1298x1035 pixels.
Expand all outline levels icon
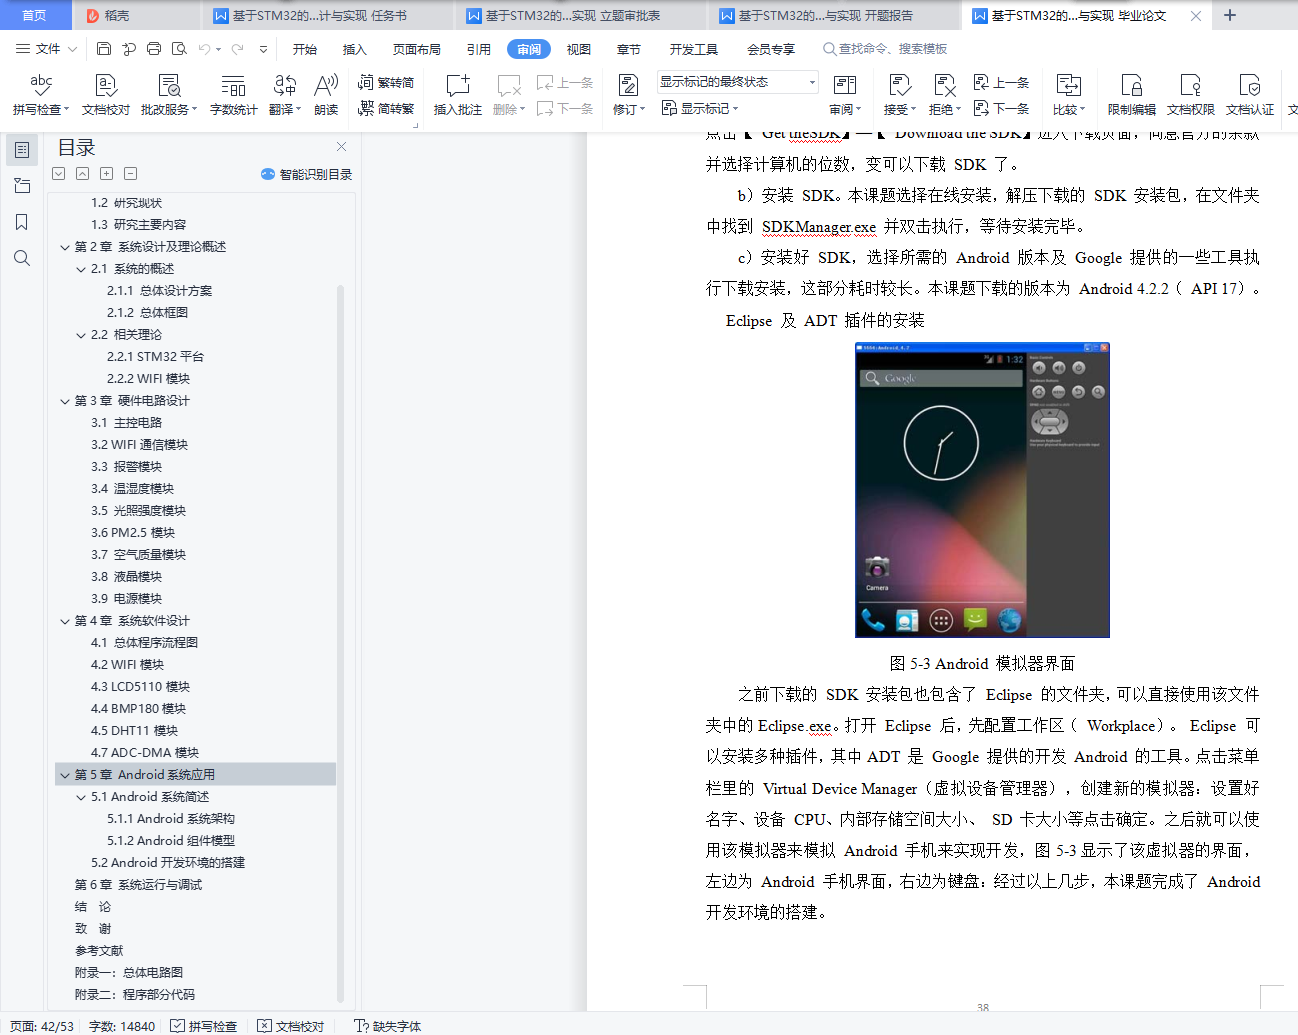[x=106, y=173]
